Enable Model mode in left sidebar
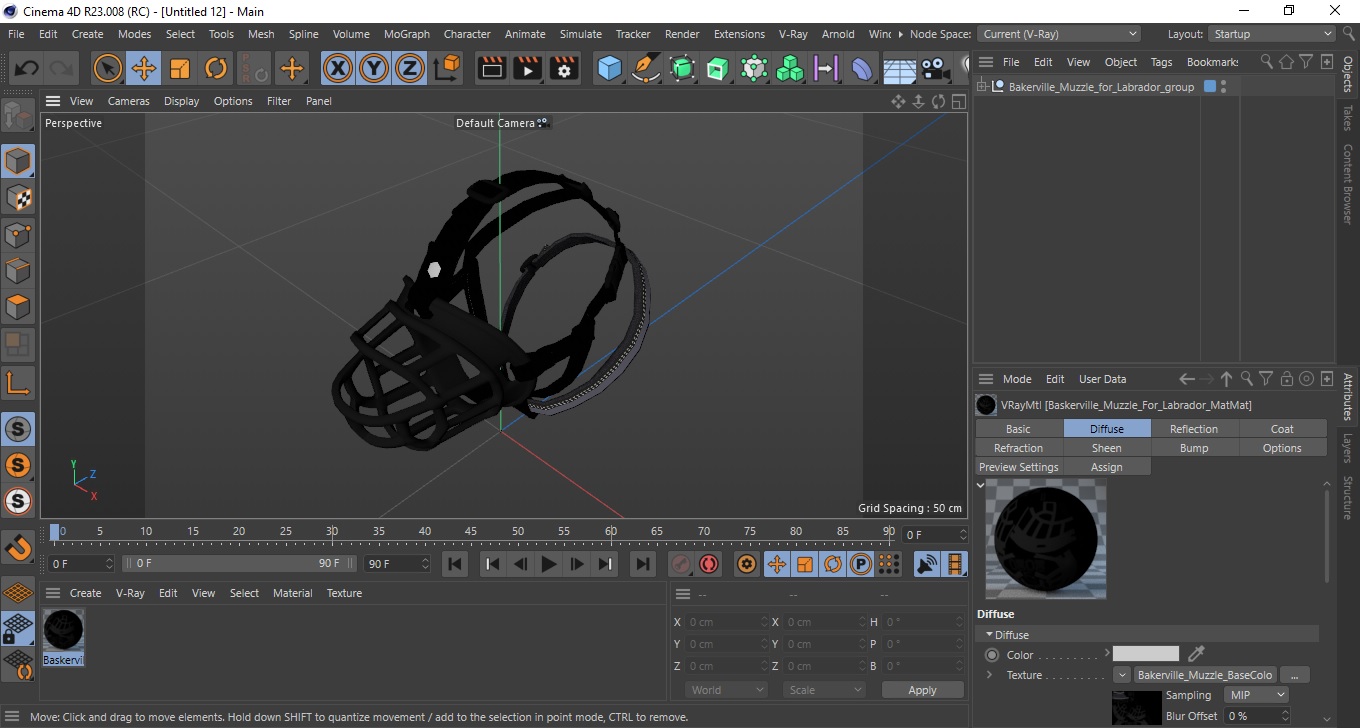Screen dimensions: 1360x728 (x=18, y=161)
